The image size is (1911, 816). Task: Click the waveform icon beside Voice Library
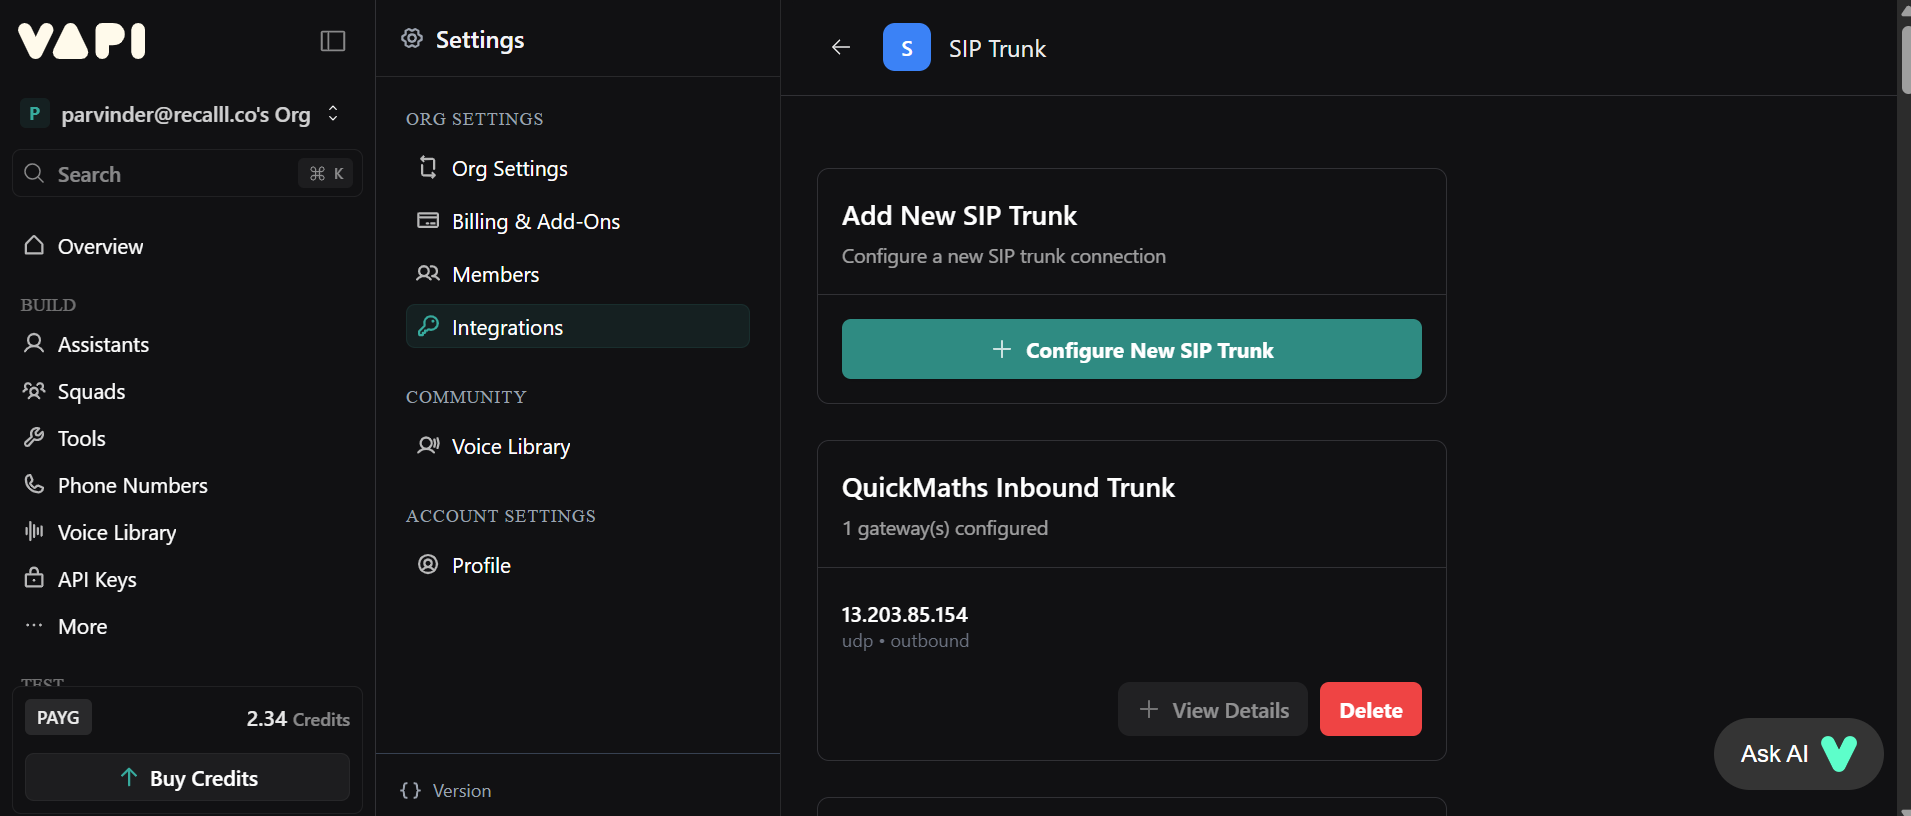point(34,531)
